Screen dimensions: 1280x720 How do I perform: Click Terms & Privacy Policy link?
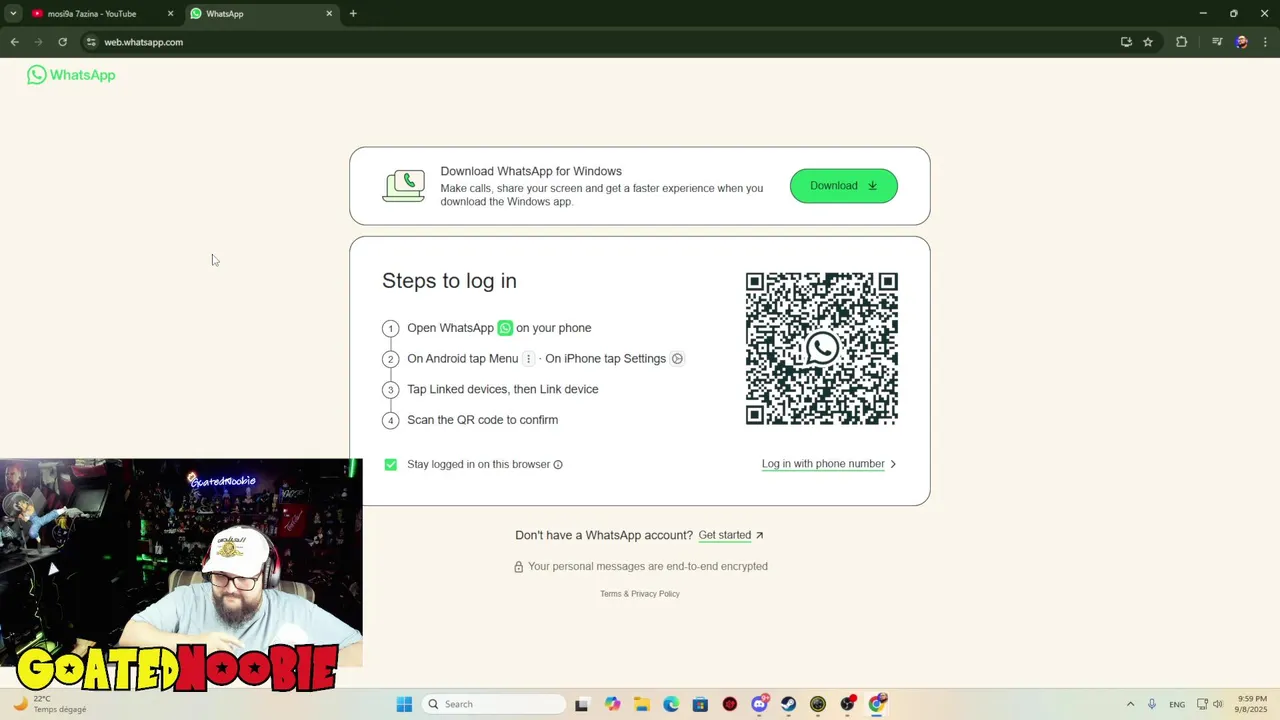click(640, 594)
